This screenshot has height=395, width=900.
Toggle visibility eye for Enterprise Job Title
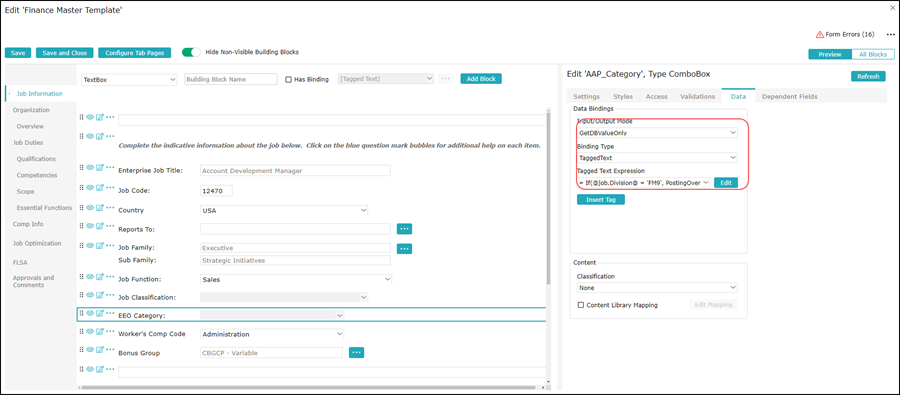click(x=90, y=168)
